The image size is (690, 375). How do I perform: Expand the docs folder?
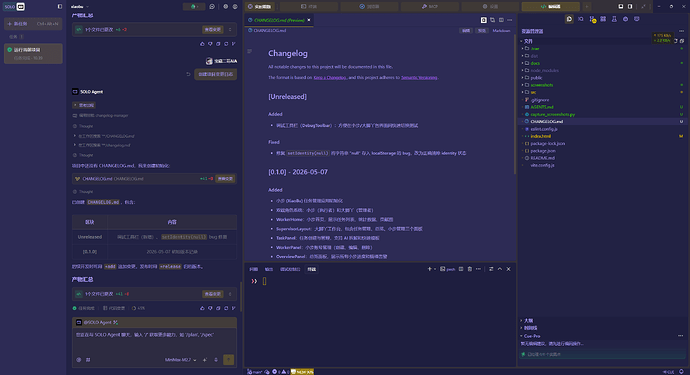click(535, 63)
